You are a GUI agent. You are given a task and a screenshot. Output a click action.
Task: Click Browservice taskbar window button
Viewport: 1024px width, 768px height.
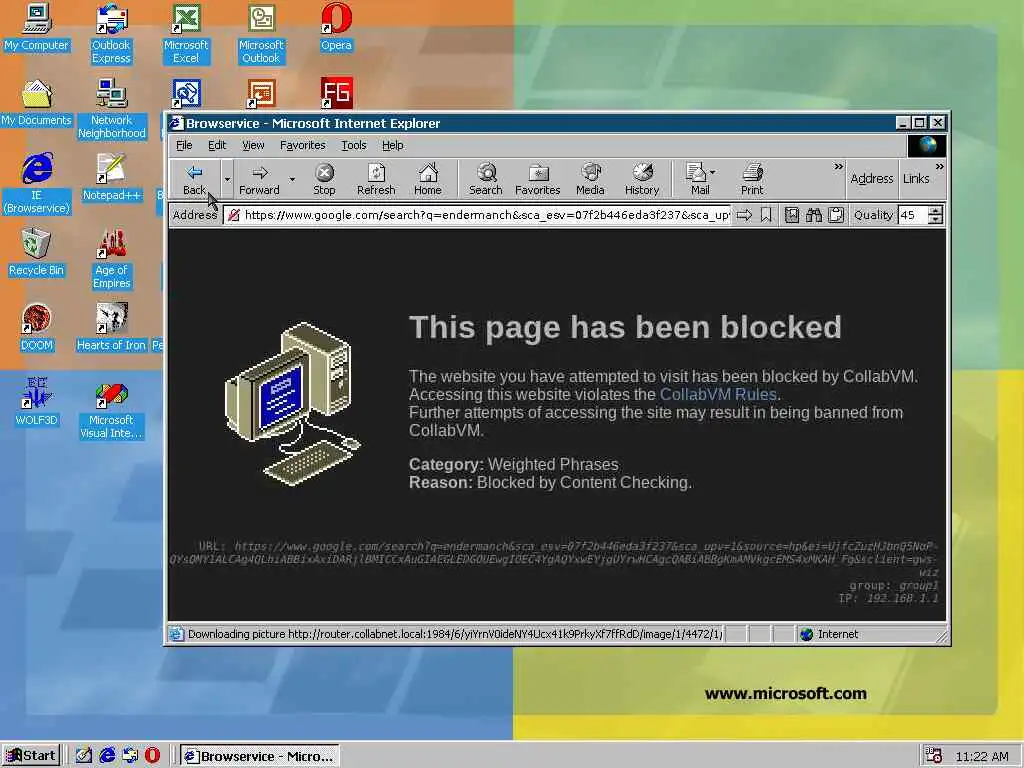pyautogui.click(x=259, y=756)
